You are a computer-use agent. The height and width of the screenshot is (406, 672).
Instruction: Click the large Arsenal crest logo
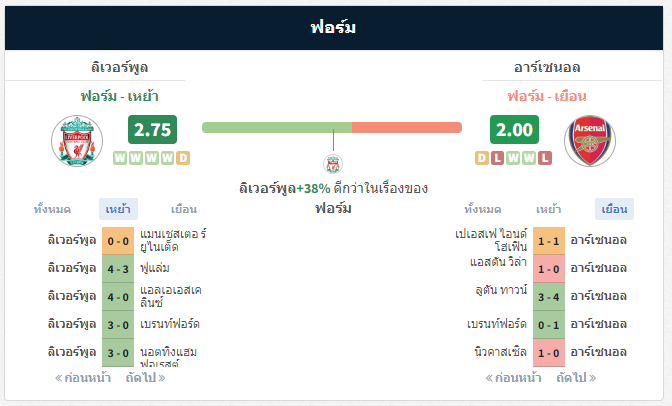pos(590,141)
